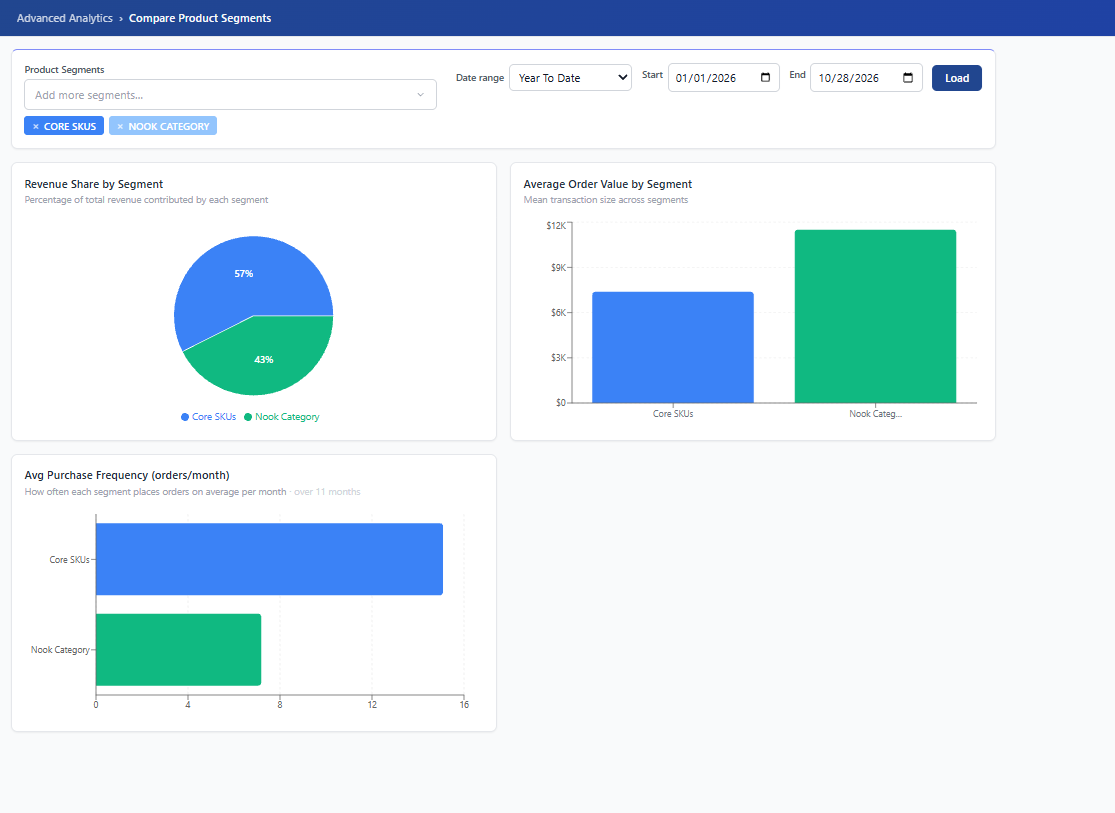
Task: Click the End date field 10/28/2026
Action: click(x=866, y=78)
